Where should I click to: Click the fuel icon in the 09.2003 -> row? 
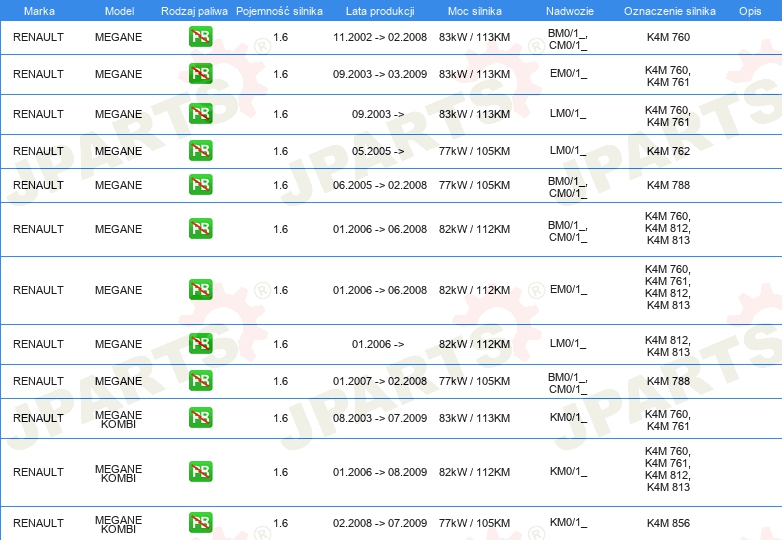click(200, 114)
